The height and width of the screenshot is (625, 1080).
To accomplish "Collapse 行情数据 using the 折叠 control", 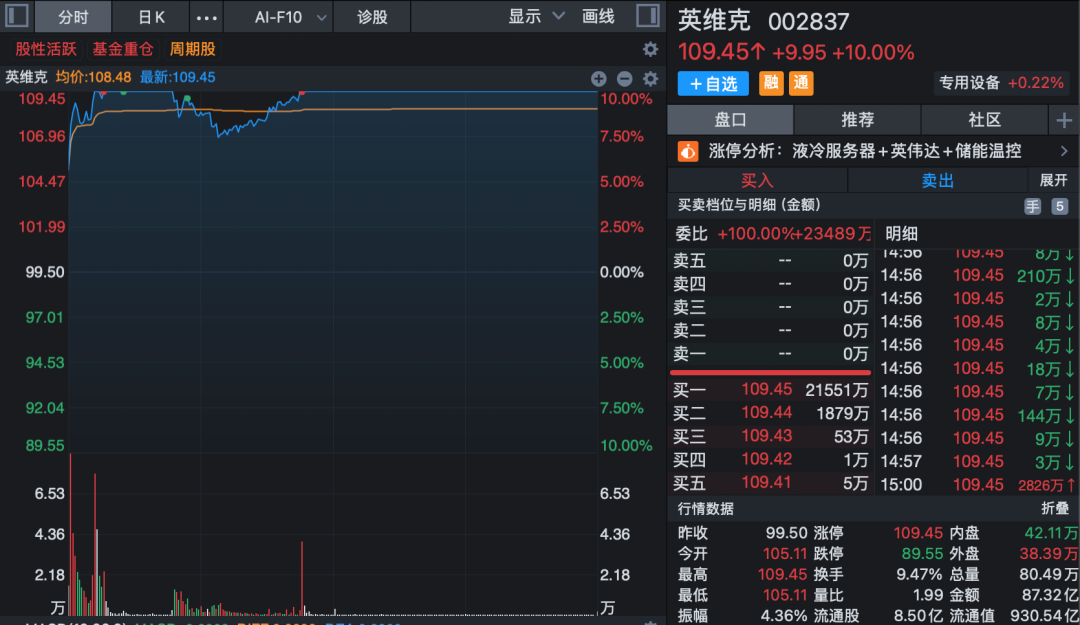I will (1053, 508).
